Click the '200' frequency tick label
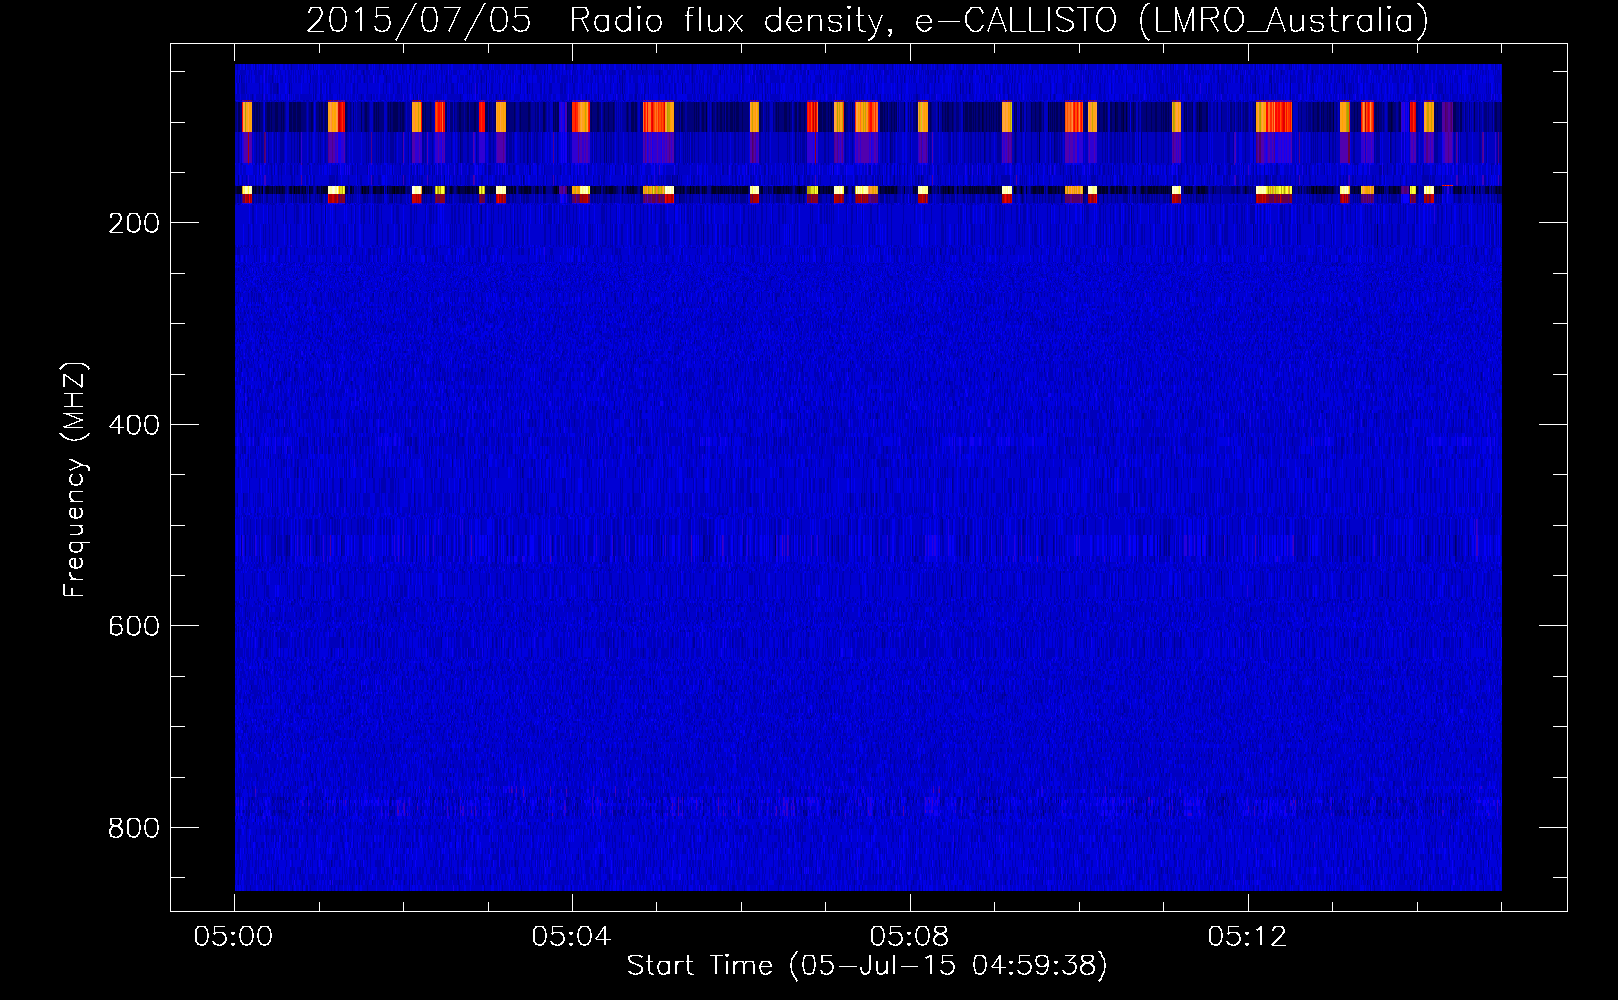This screenshot has width=1618, height=1000. (134, 223)
